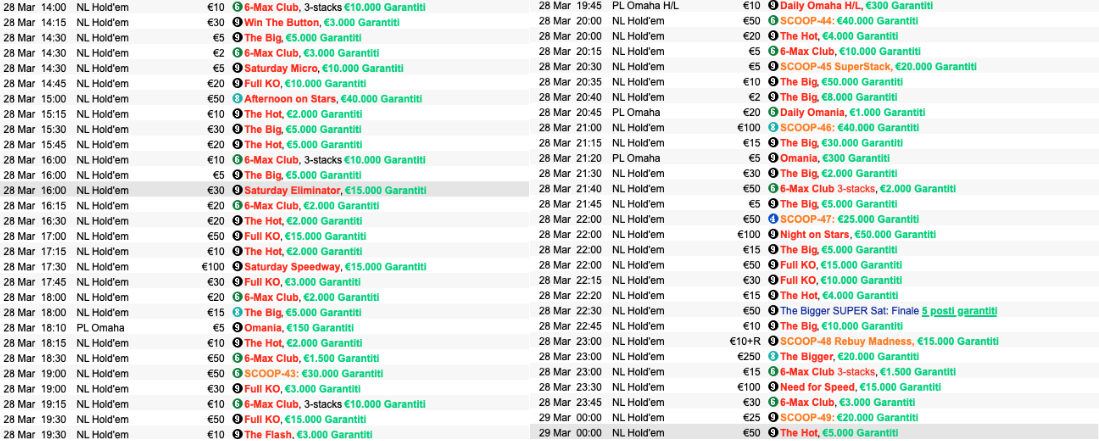Click 'PL Omaha H/L' in the 19:45 row

[646, 6]
